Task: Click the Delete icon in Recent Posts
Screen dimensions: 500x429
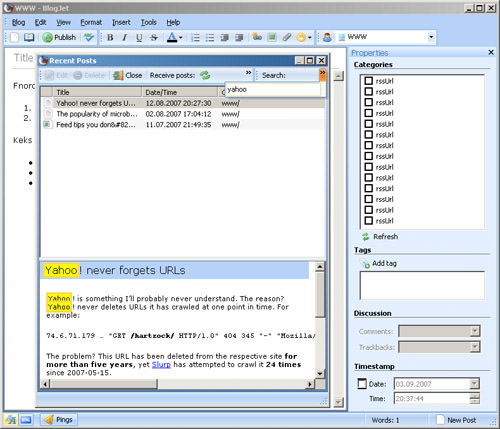Action: [78, 75]
